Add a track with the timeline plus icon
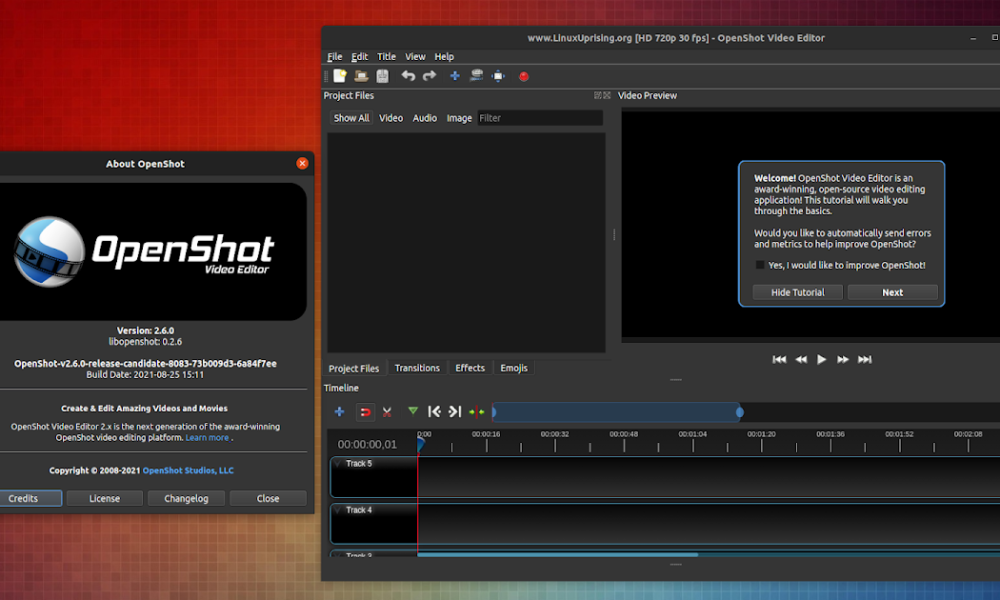This screenshot has height=600, width=1000. [339, 412]
